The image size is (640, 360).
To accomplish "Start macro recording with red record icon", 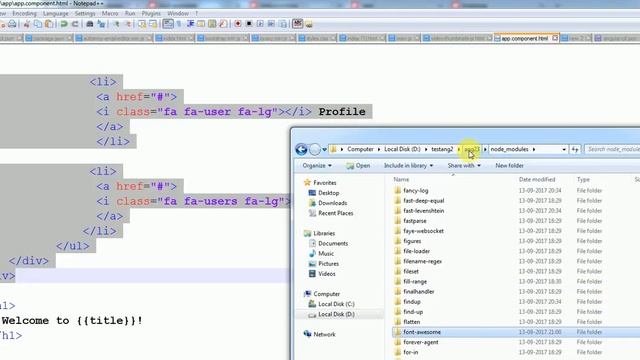I will tap(238, 24).
